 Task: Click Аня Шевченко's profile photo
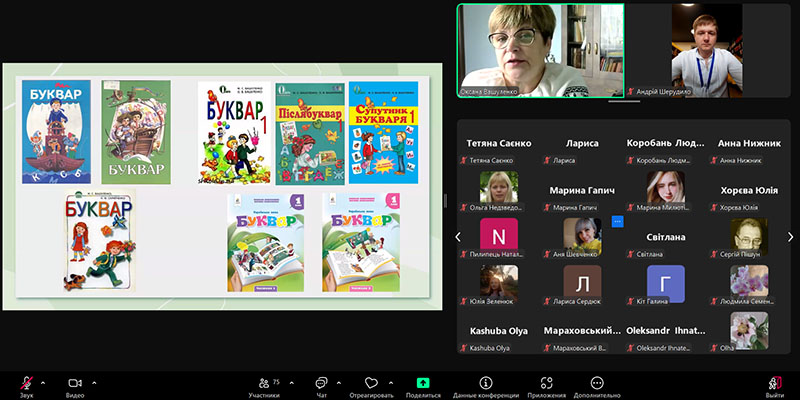pos(582,236)
